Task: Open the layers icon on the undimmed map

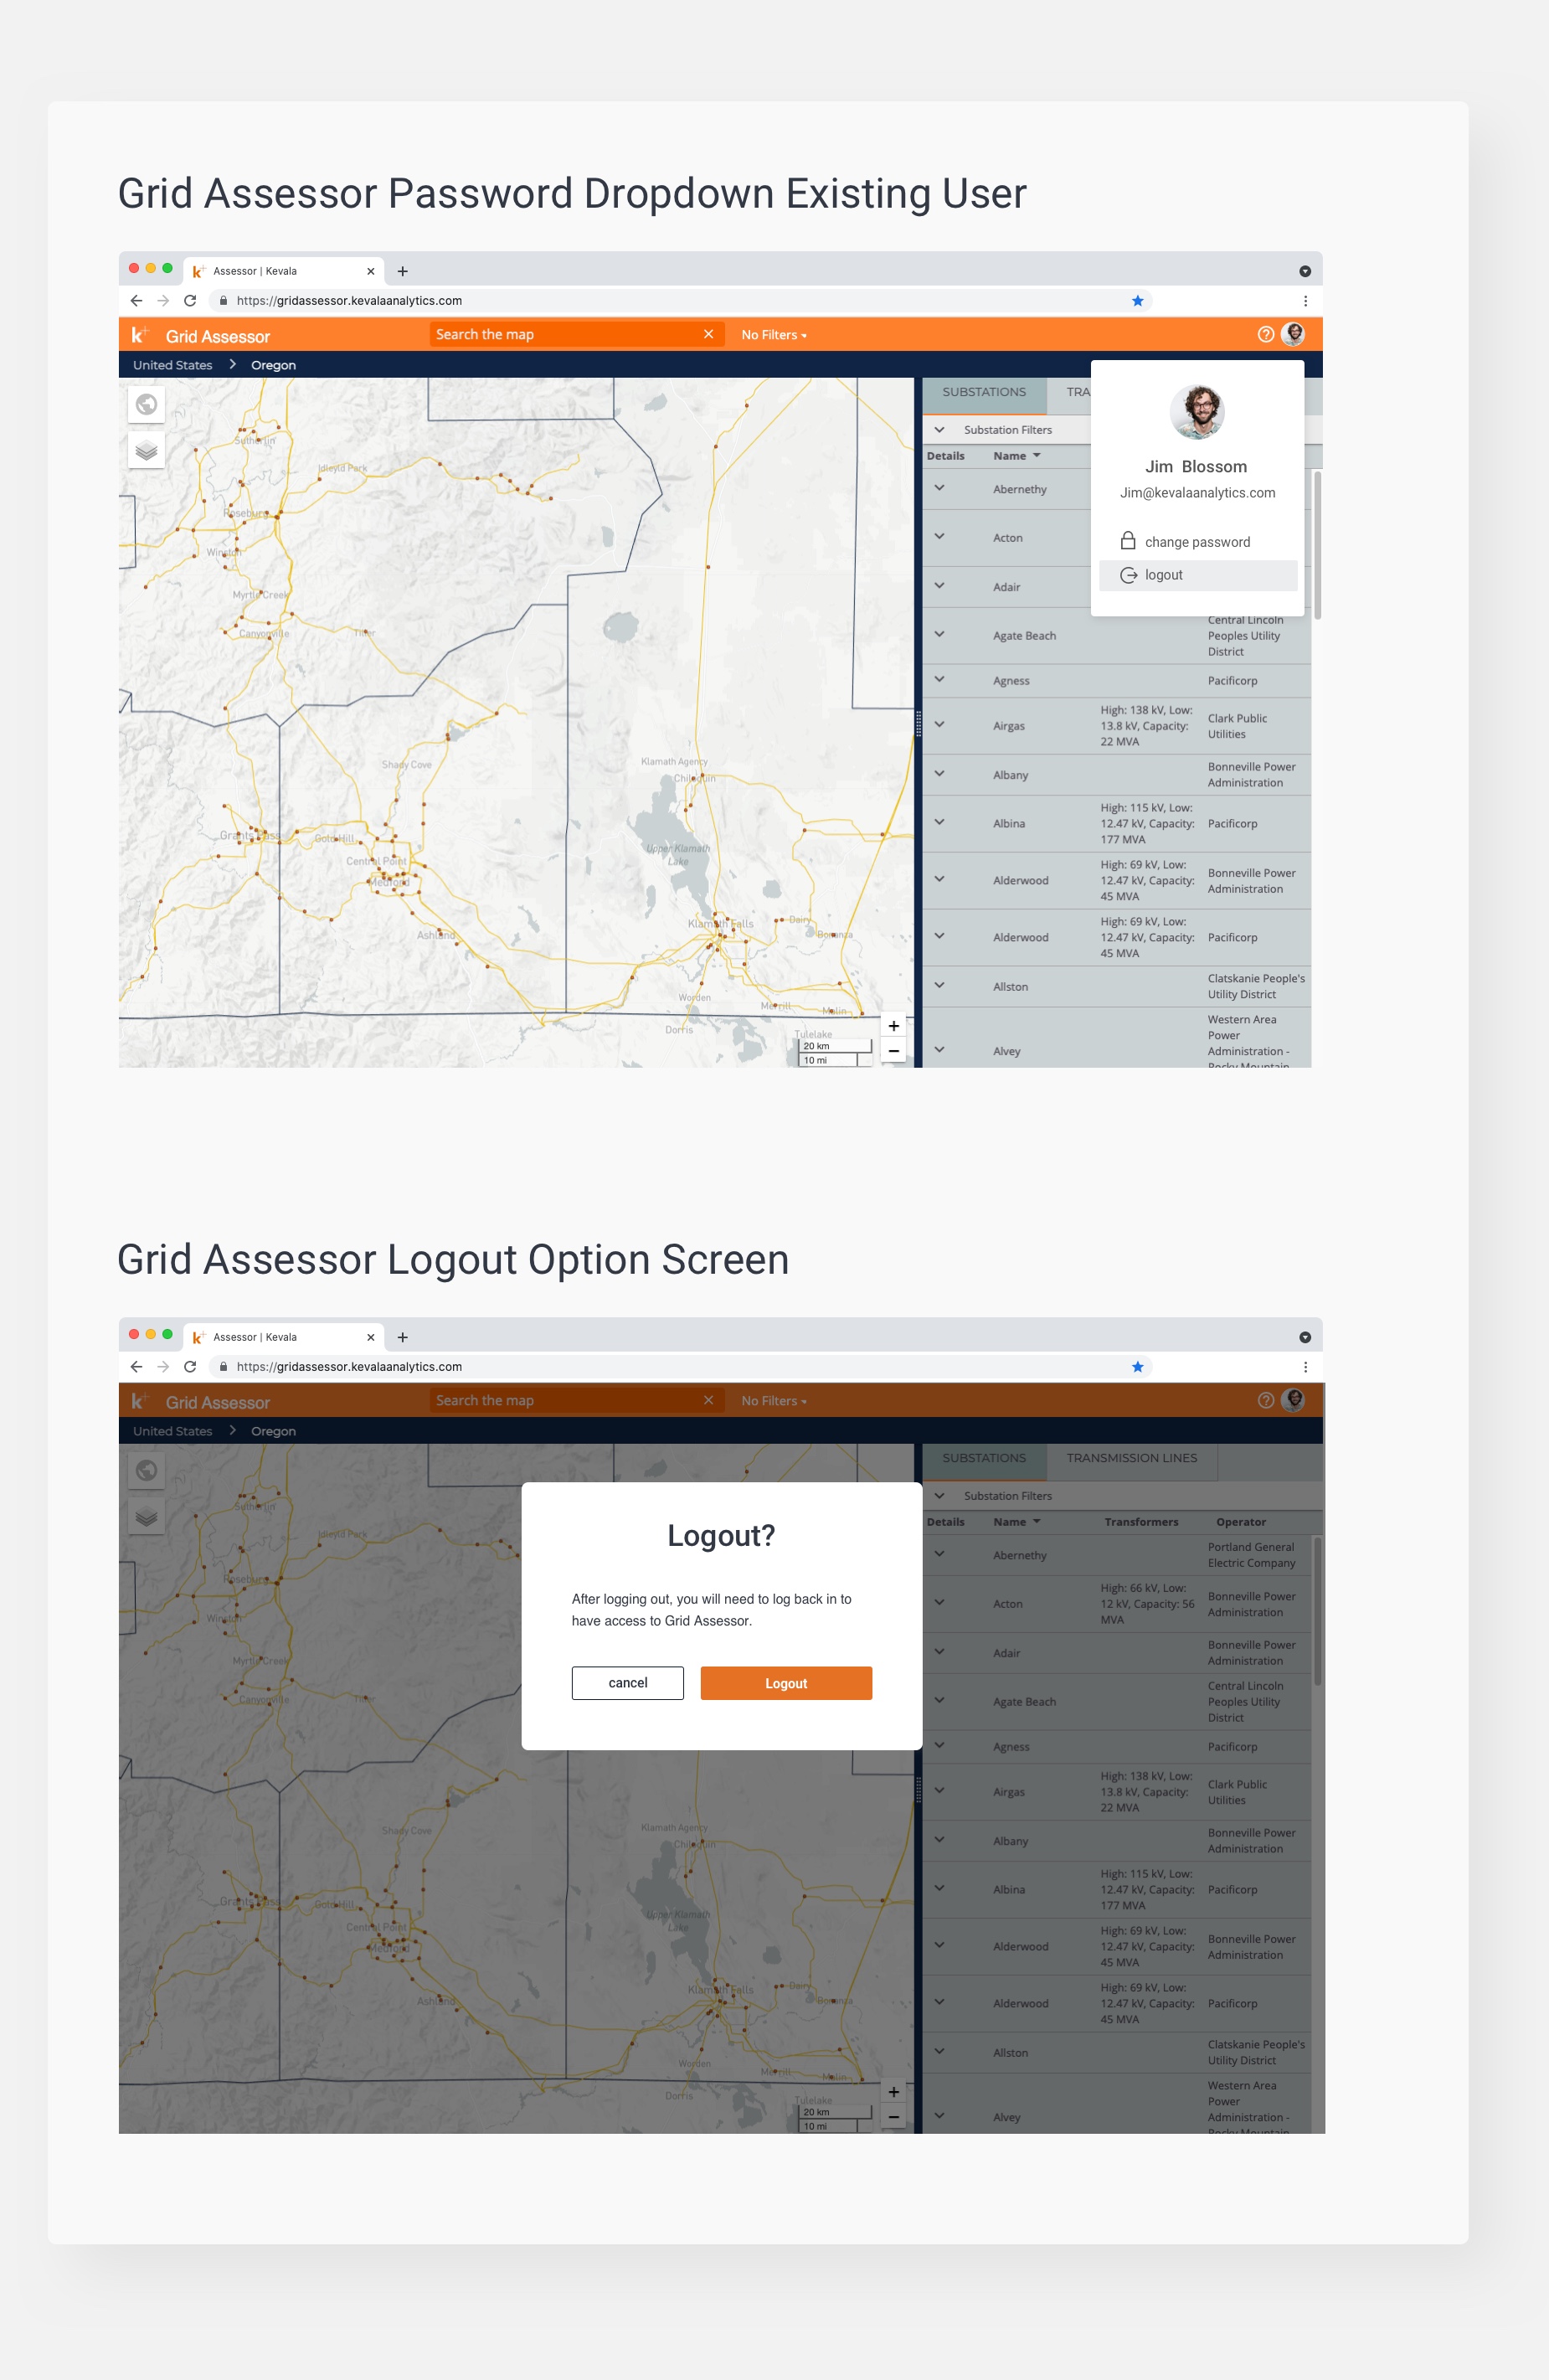Action: click(146, 451)
